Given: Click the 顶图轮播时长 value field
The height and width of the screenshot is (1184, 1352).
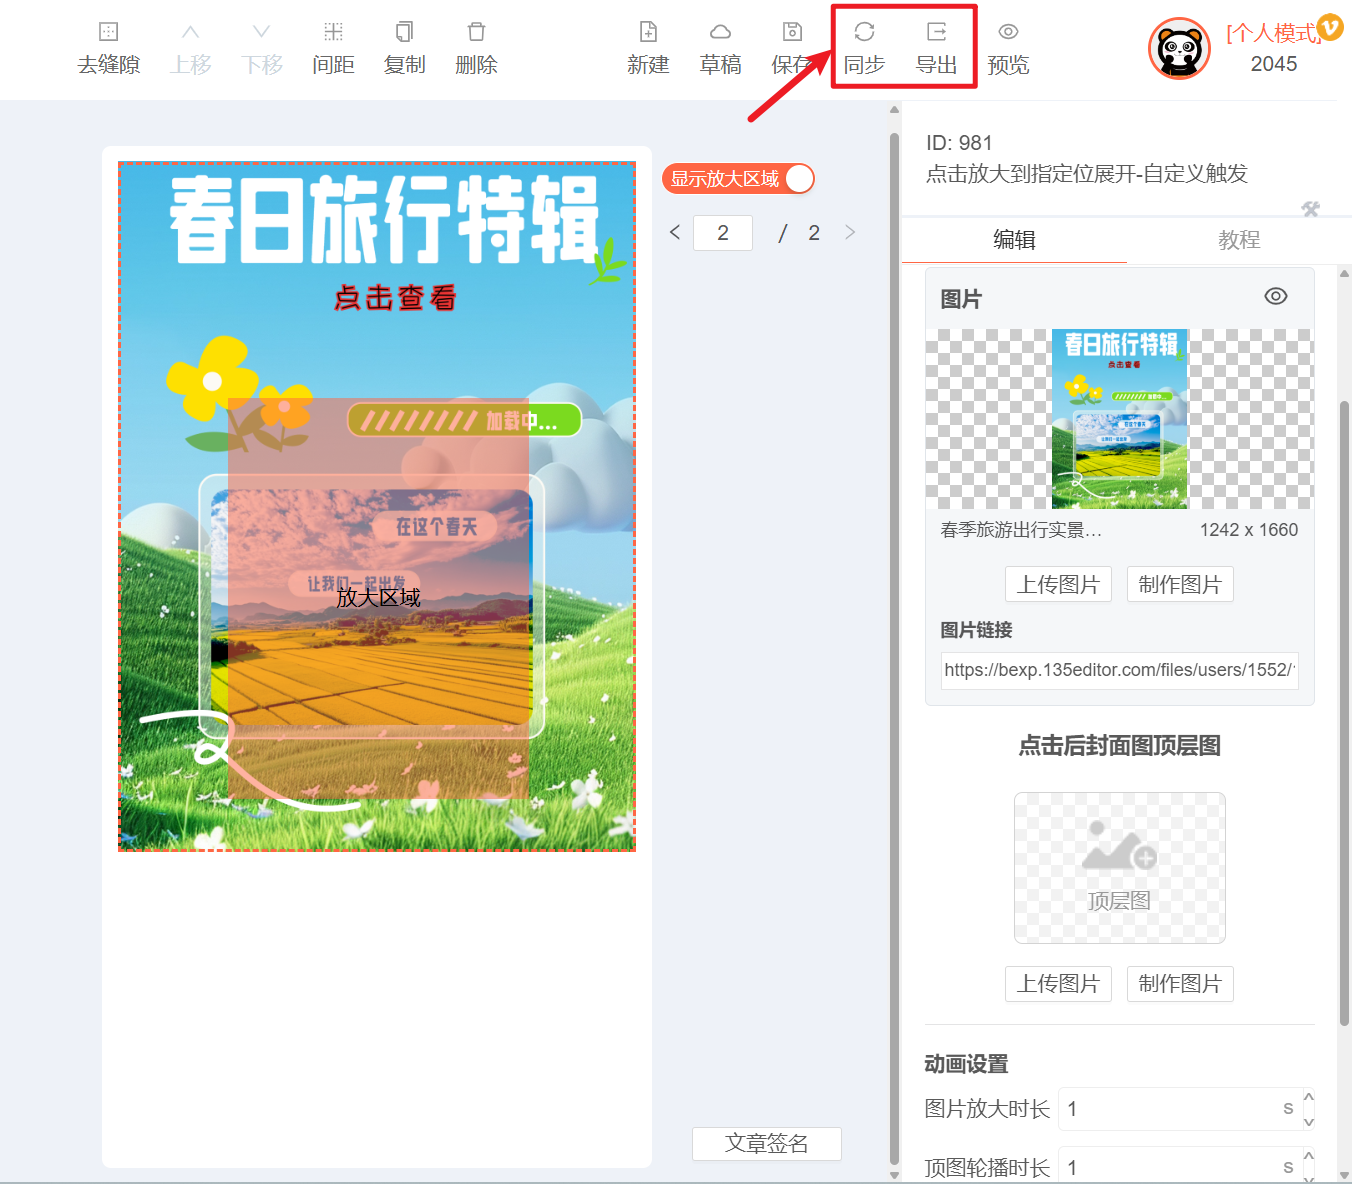Looking at the screenshot, I should pyautogui.click(x=1178, y=1167).
